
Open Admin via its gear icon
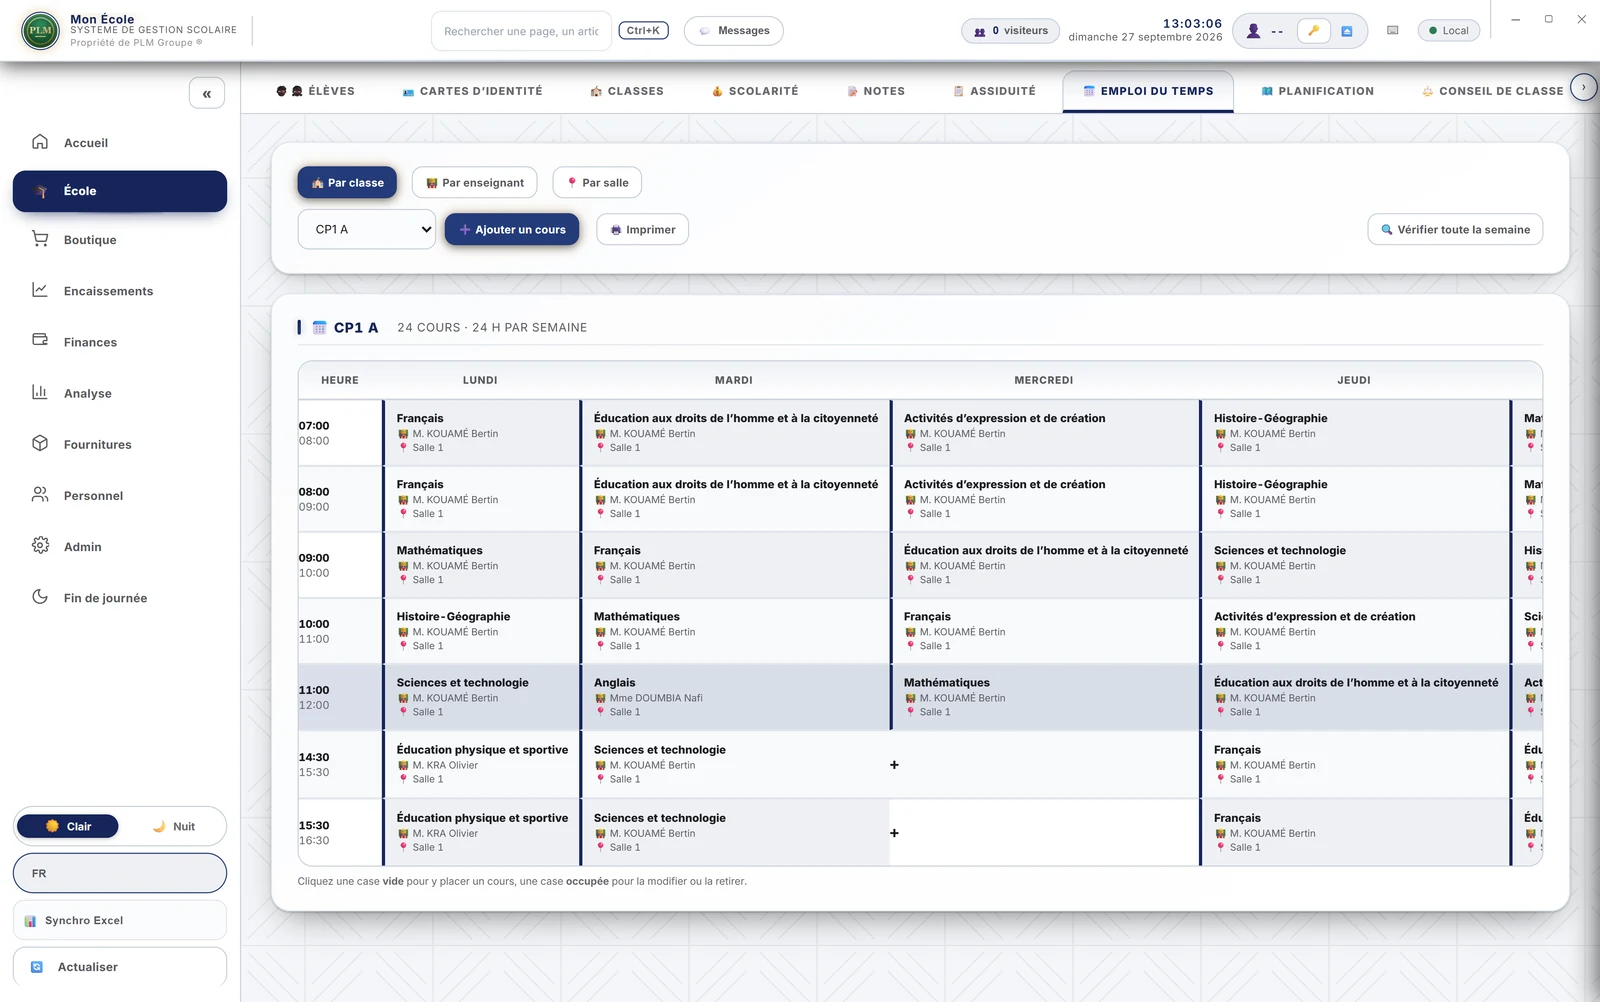[x=40, y=545]
